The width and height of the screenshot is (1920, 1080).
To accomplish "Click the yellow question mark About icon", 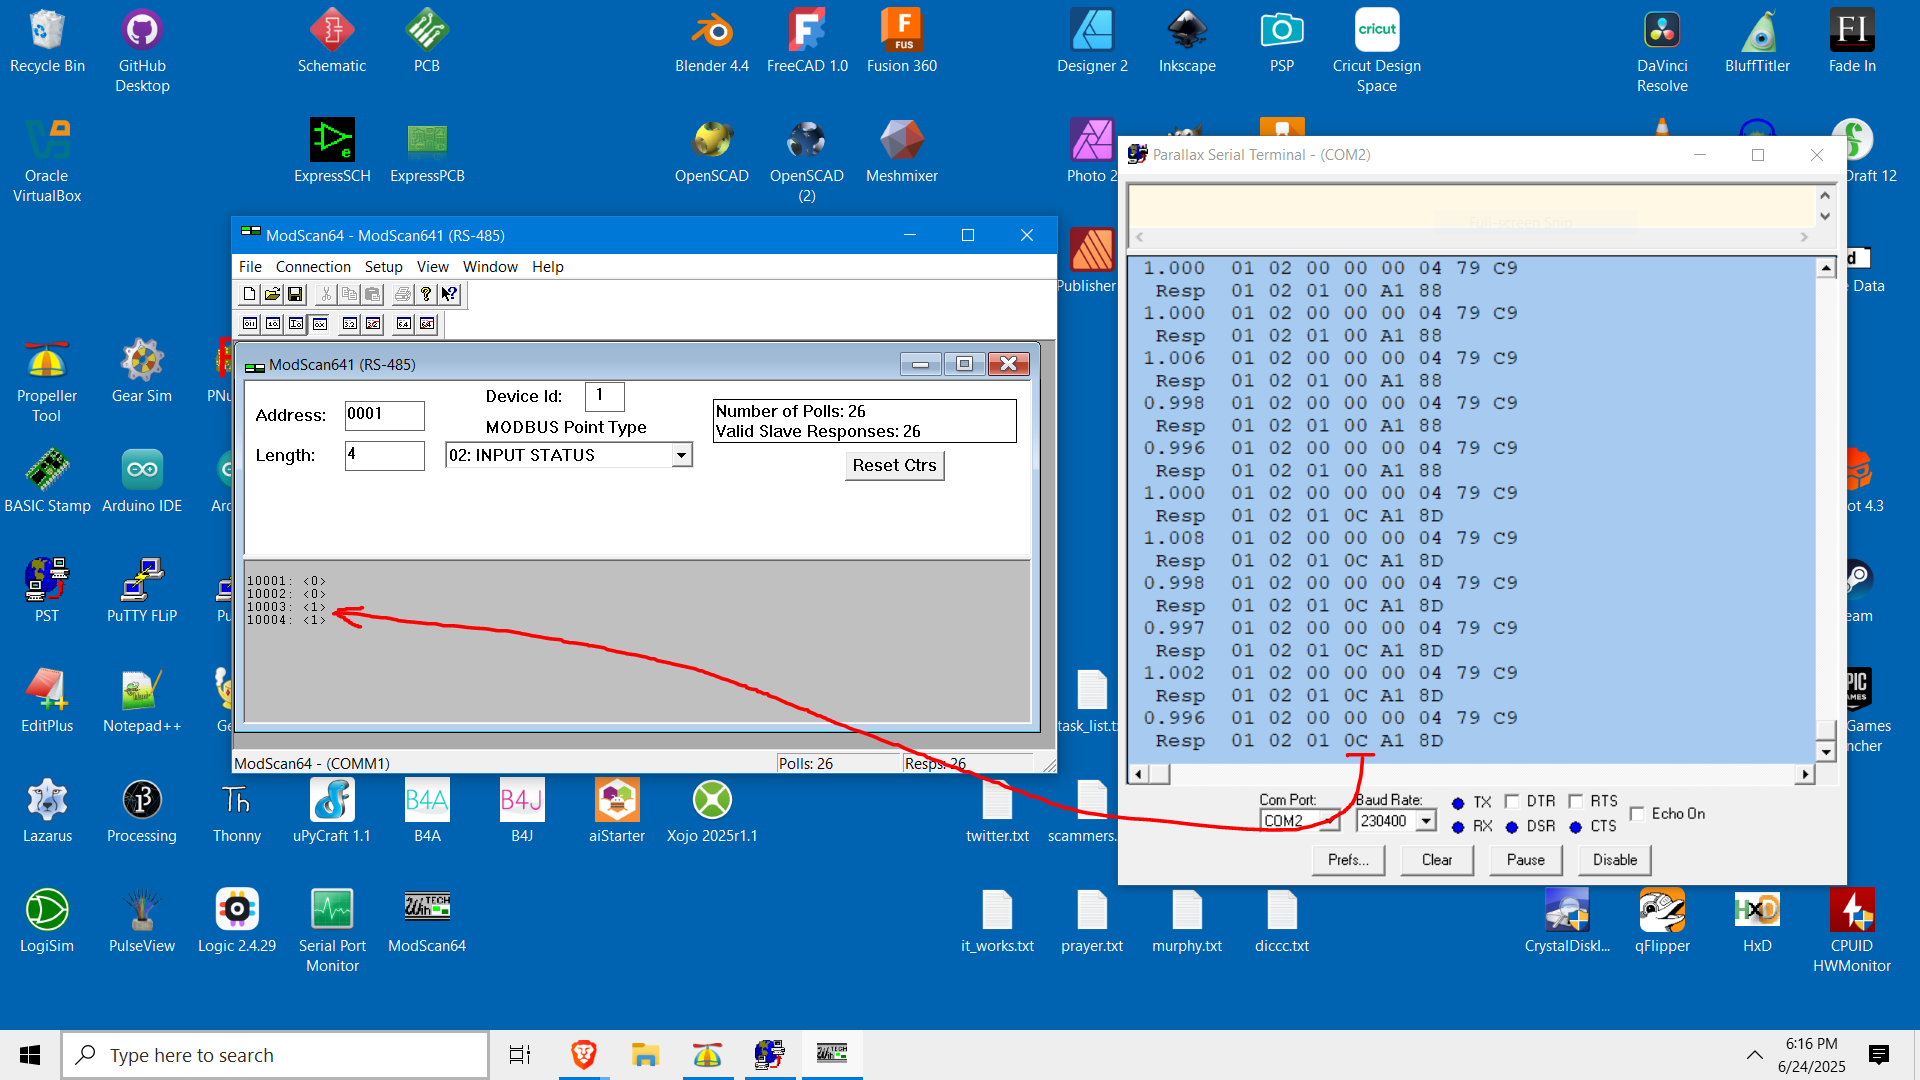I will click(426, 294).
